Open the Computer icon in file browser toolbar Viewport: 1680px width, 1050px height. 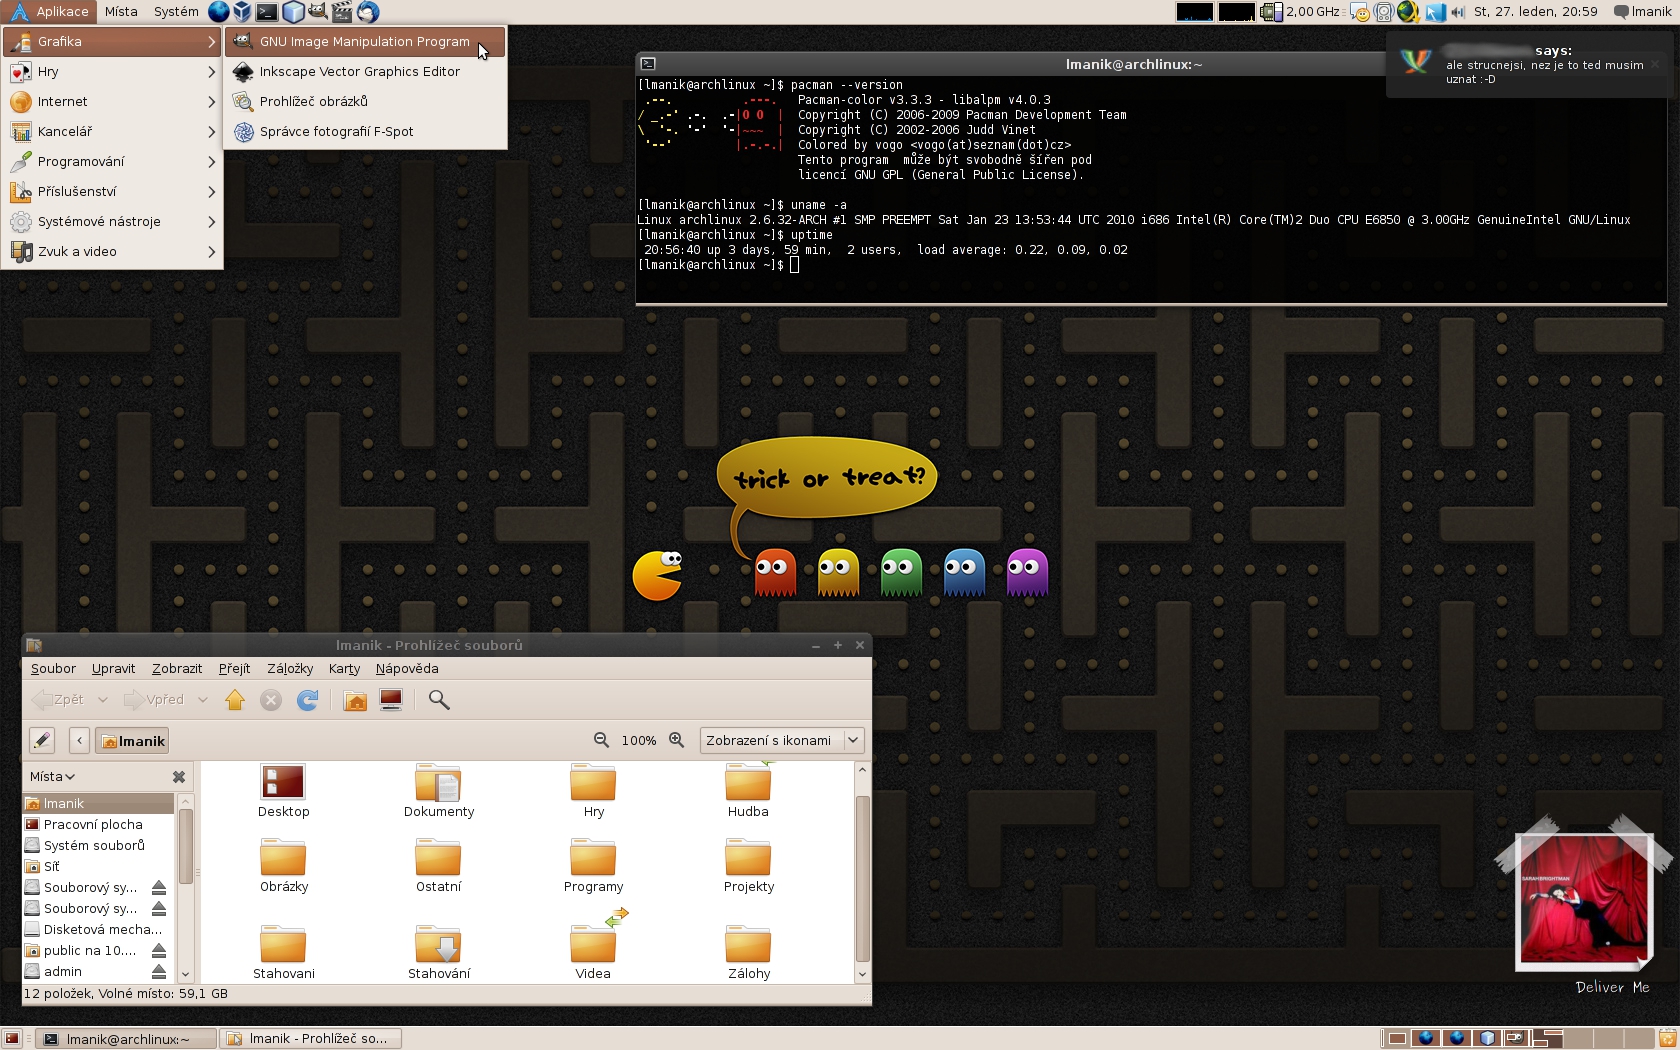391,700
